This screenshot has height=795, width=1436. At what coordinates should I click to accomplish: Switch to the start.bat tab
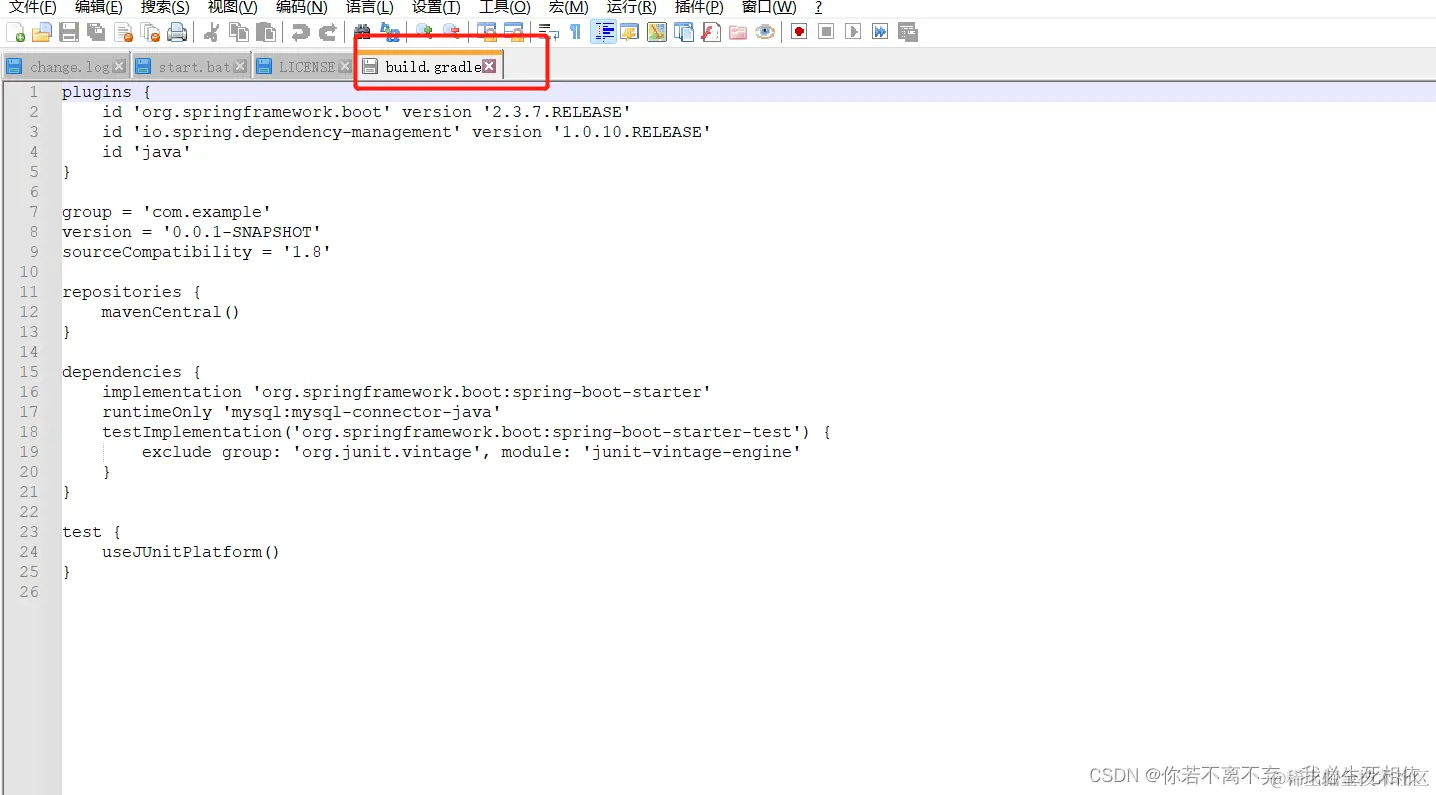[x=194, y=67]
